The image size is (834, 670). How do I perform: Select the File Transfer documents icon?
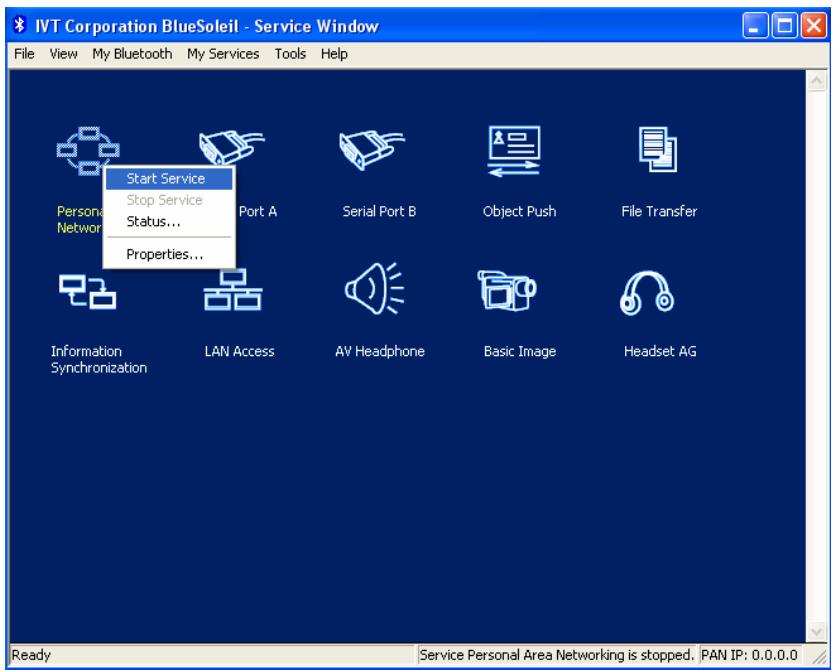point(658,149)
